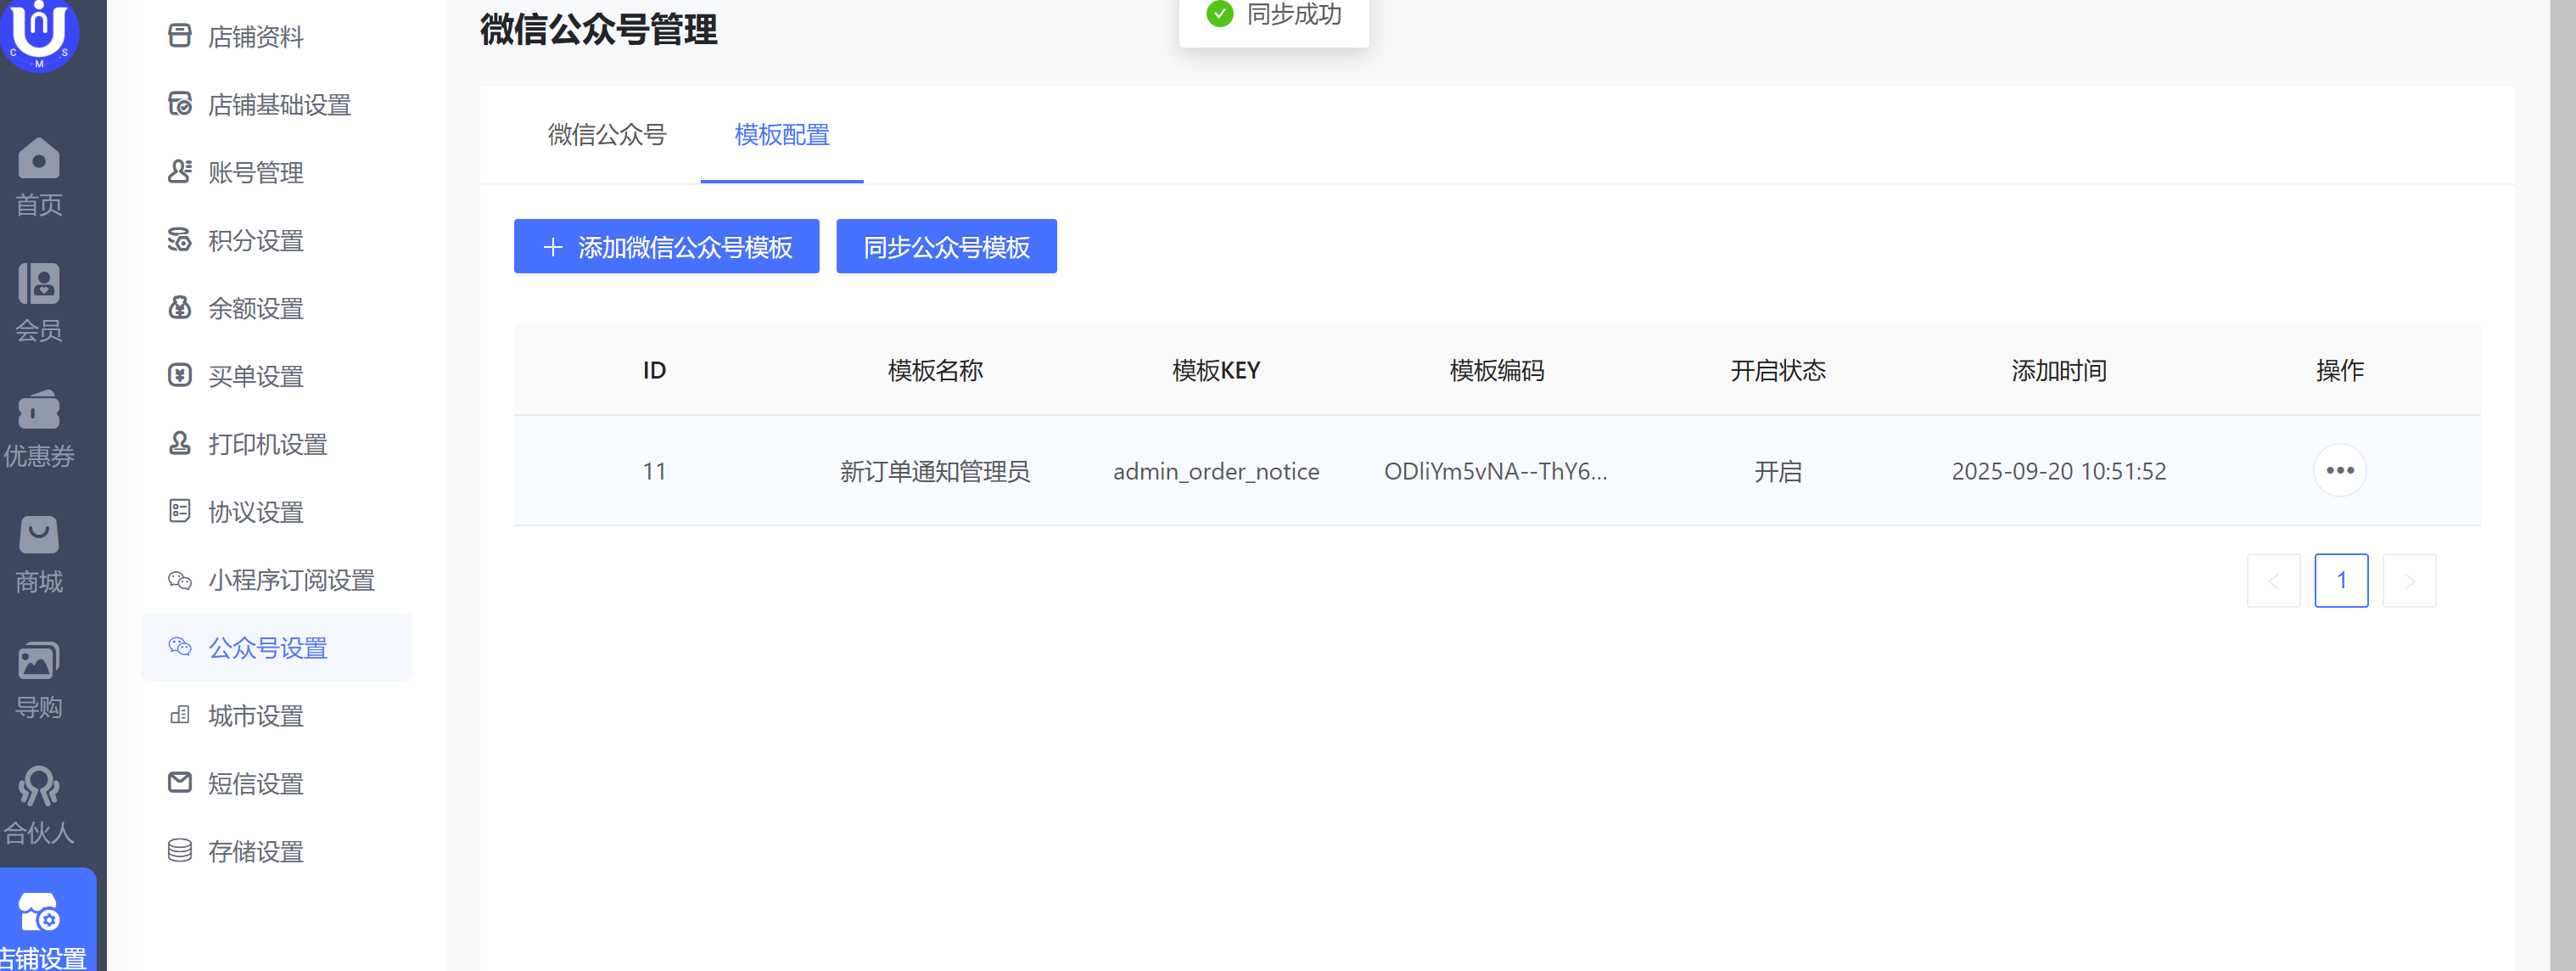The image size is (2576, 971).
Task: Open 存储设置 sidebar entry
Action: tap(255, 852)
